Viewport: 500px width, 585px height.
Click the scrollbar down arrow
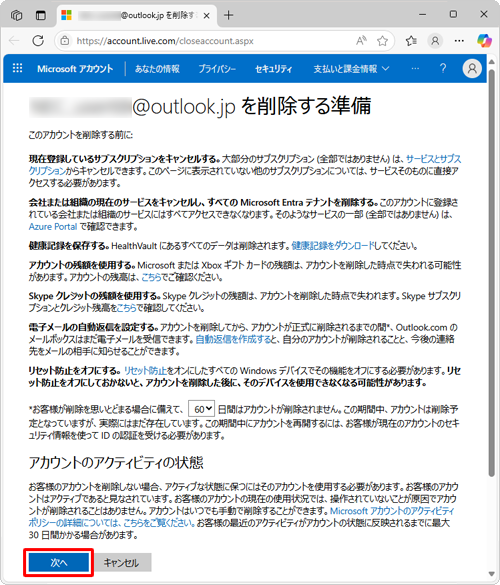[492, 574]
